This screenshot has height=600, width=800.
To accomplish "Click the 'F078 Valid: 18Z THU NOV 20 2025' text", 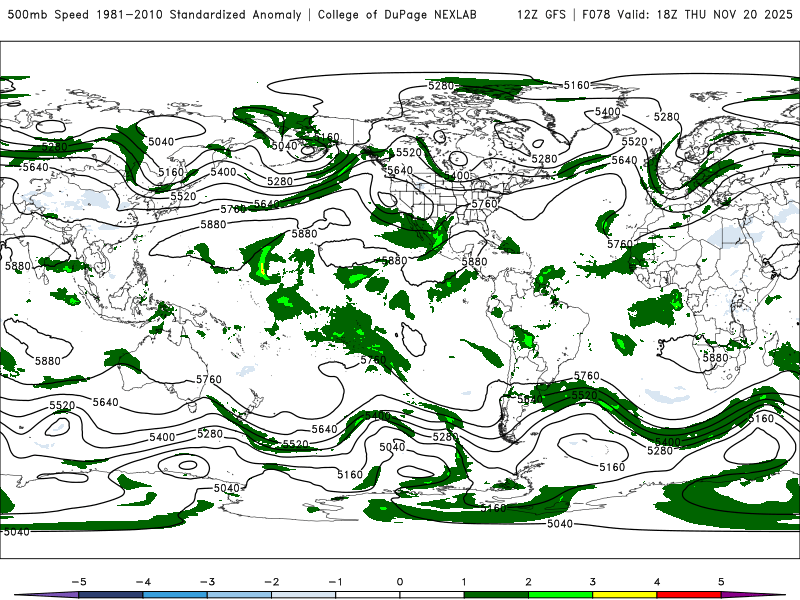I will click(687, 14).
